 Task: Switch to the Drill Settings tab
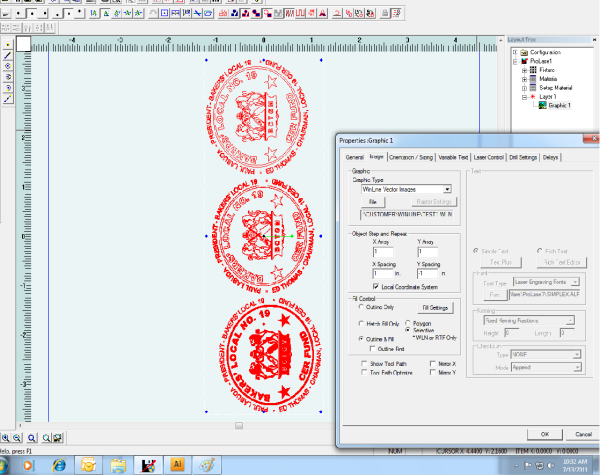coord(523,157)
